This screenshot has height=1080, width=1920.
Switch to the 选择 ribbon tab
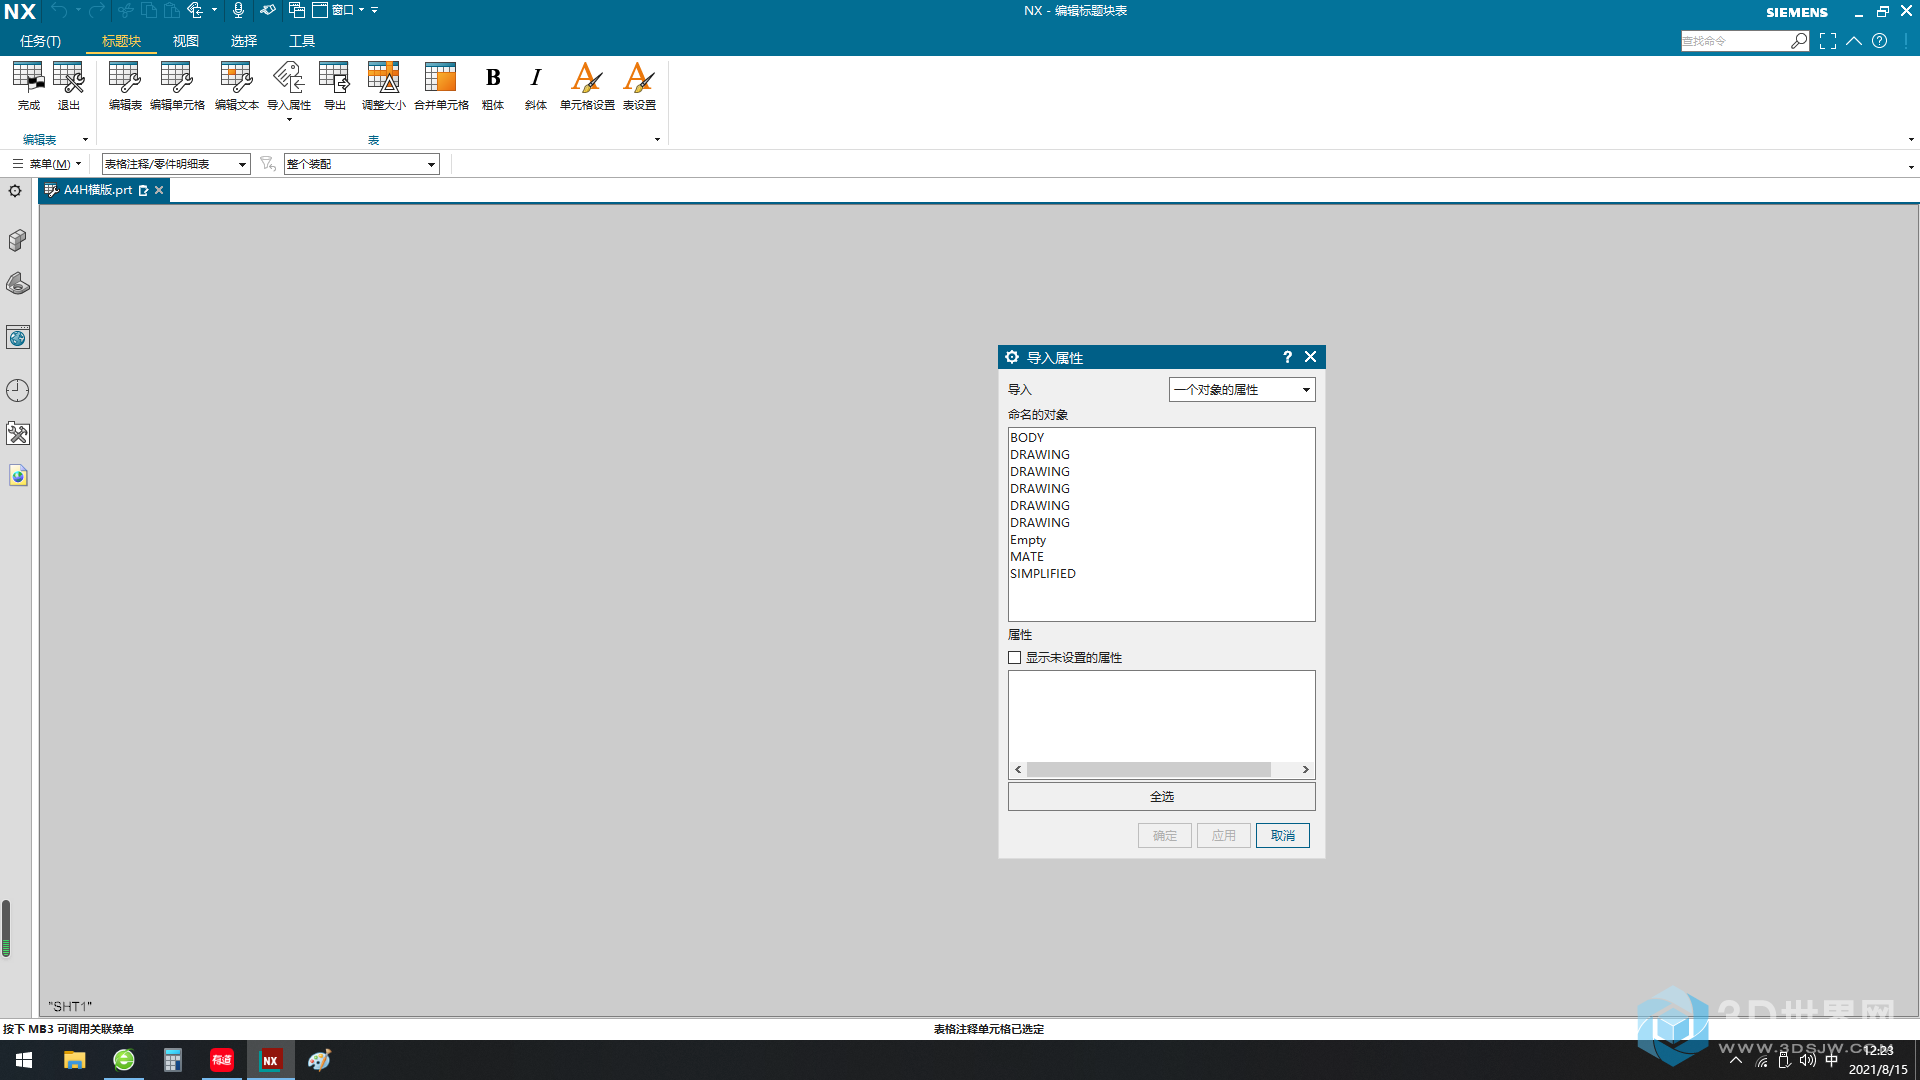click(x=243, y=41)
